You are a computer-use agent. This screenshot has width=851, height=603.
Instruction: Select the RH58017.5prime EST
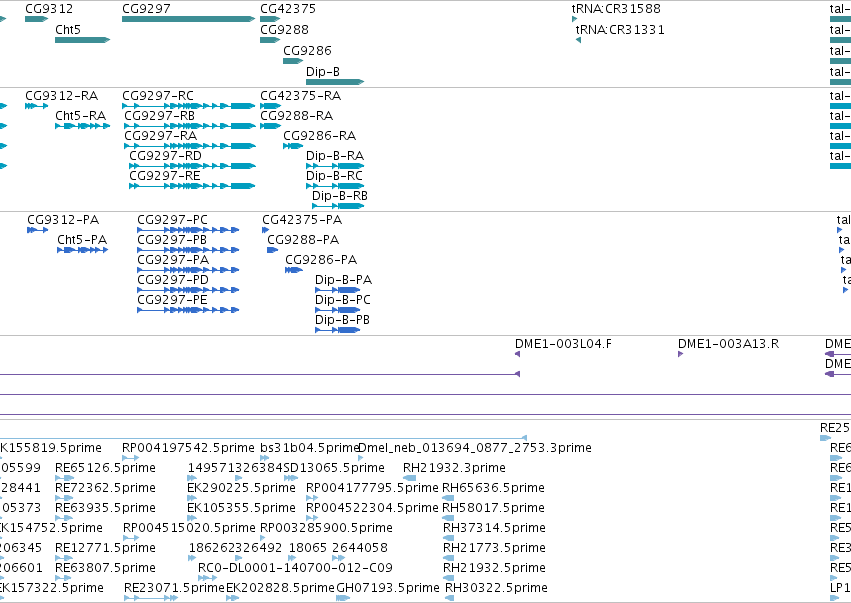click(448, 518)
